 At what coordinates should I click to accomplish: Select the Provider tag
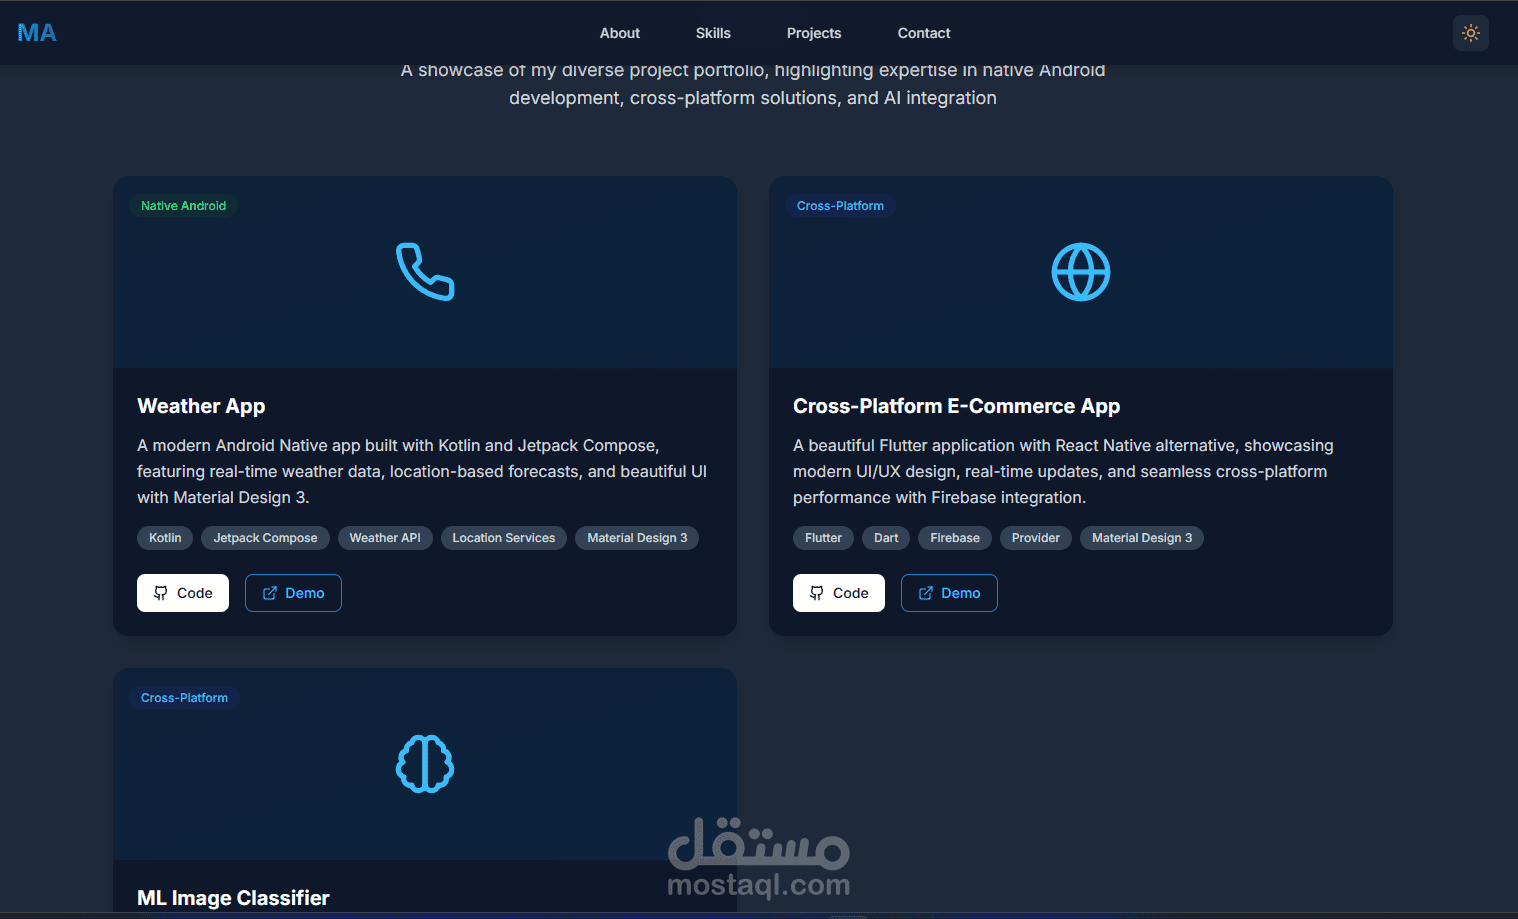click(x=1036, y=538)
